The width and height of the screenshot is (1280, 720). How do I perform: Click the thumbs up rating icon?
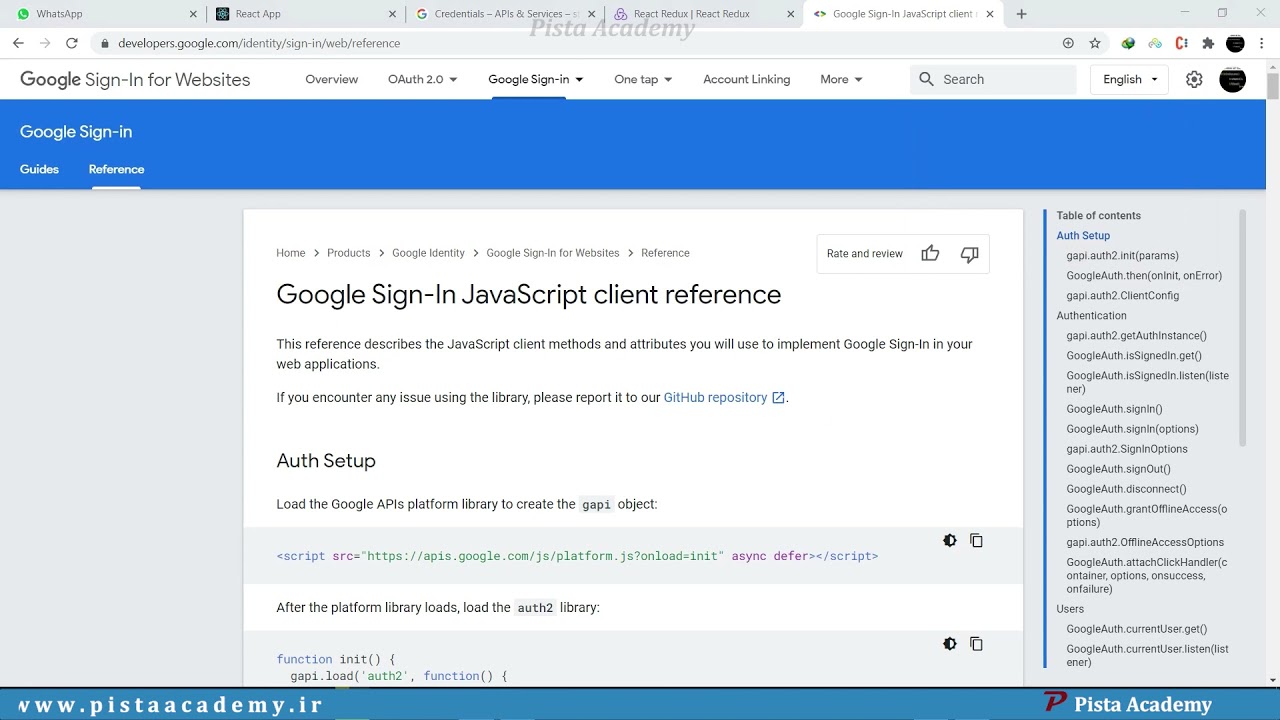[930, 254]
